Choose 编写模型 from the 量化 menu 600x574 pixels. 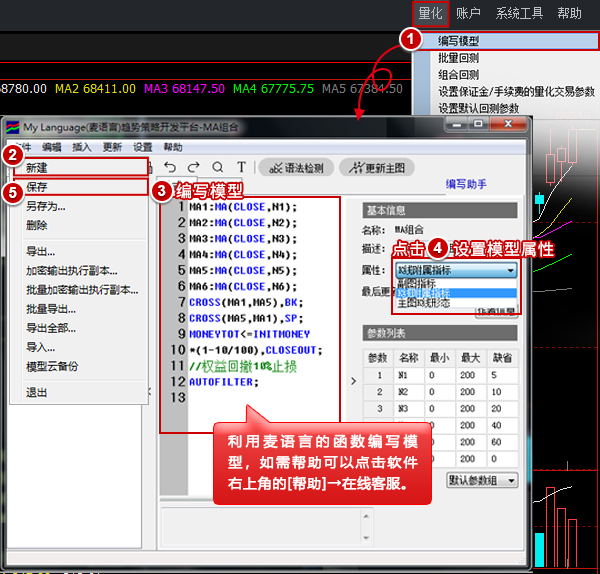[x=459, y=41]
